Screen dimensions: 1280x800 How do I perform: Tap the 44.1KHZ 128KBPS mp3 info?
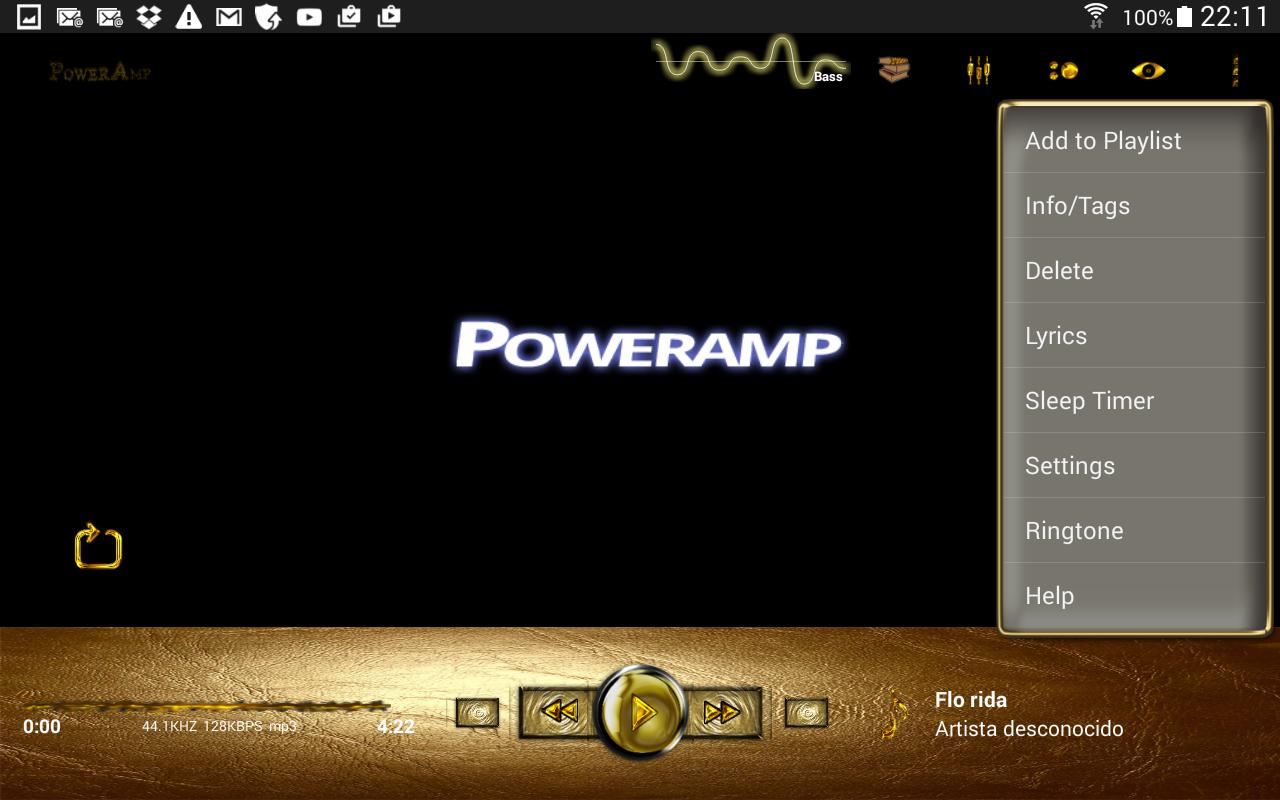click(219, 726)
